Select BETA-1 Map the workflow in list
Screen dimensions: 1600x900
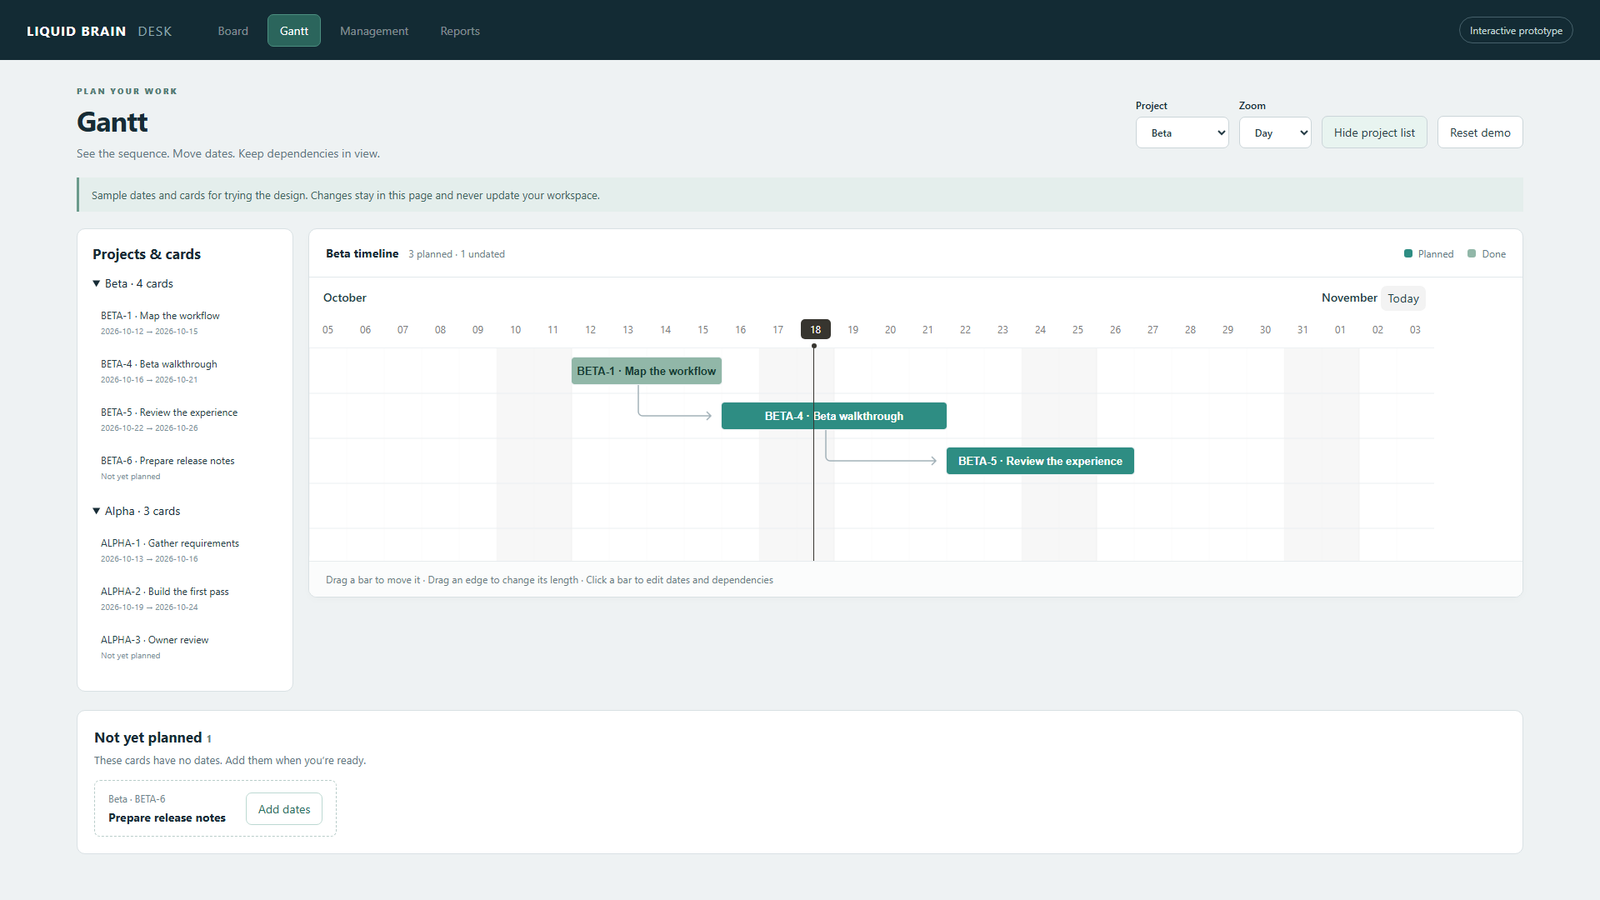tap(185, 323)
